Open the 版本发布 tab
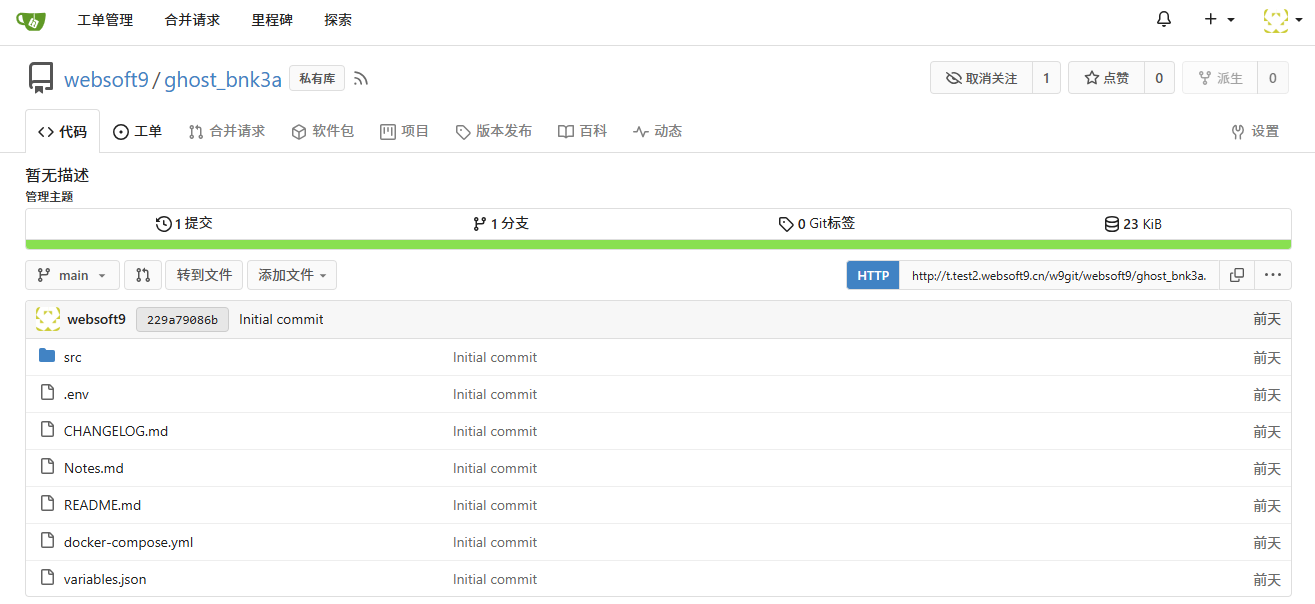The height and width of the screenshot is (604, 1315). point(493,131)
